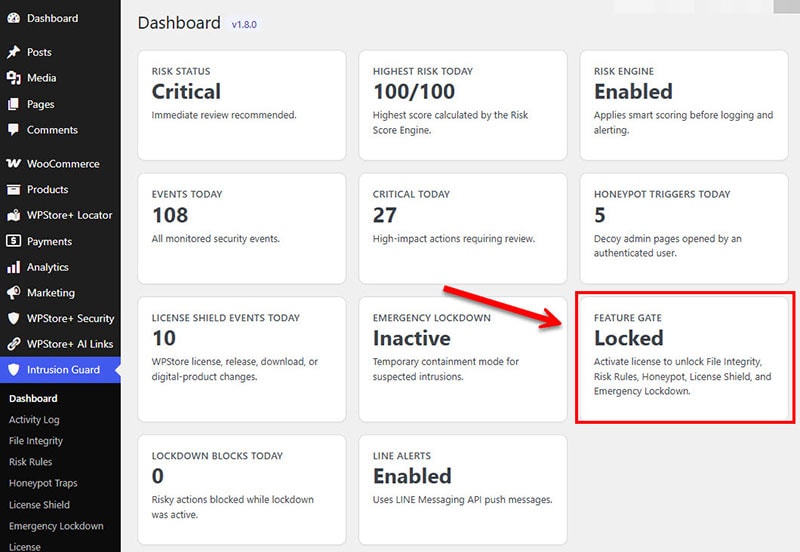
Task: Open Intrusion Guard Dashboard submenu link
Action: click(x=33, y=398)
